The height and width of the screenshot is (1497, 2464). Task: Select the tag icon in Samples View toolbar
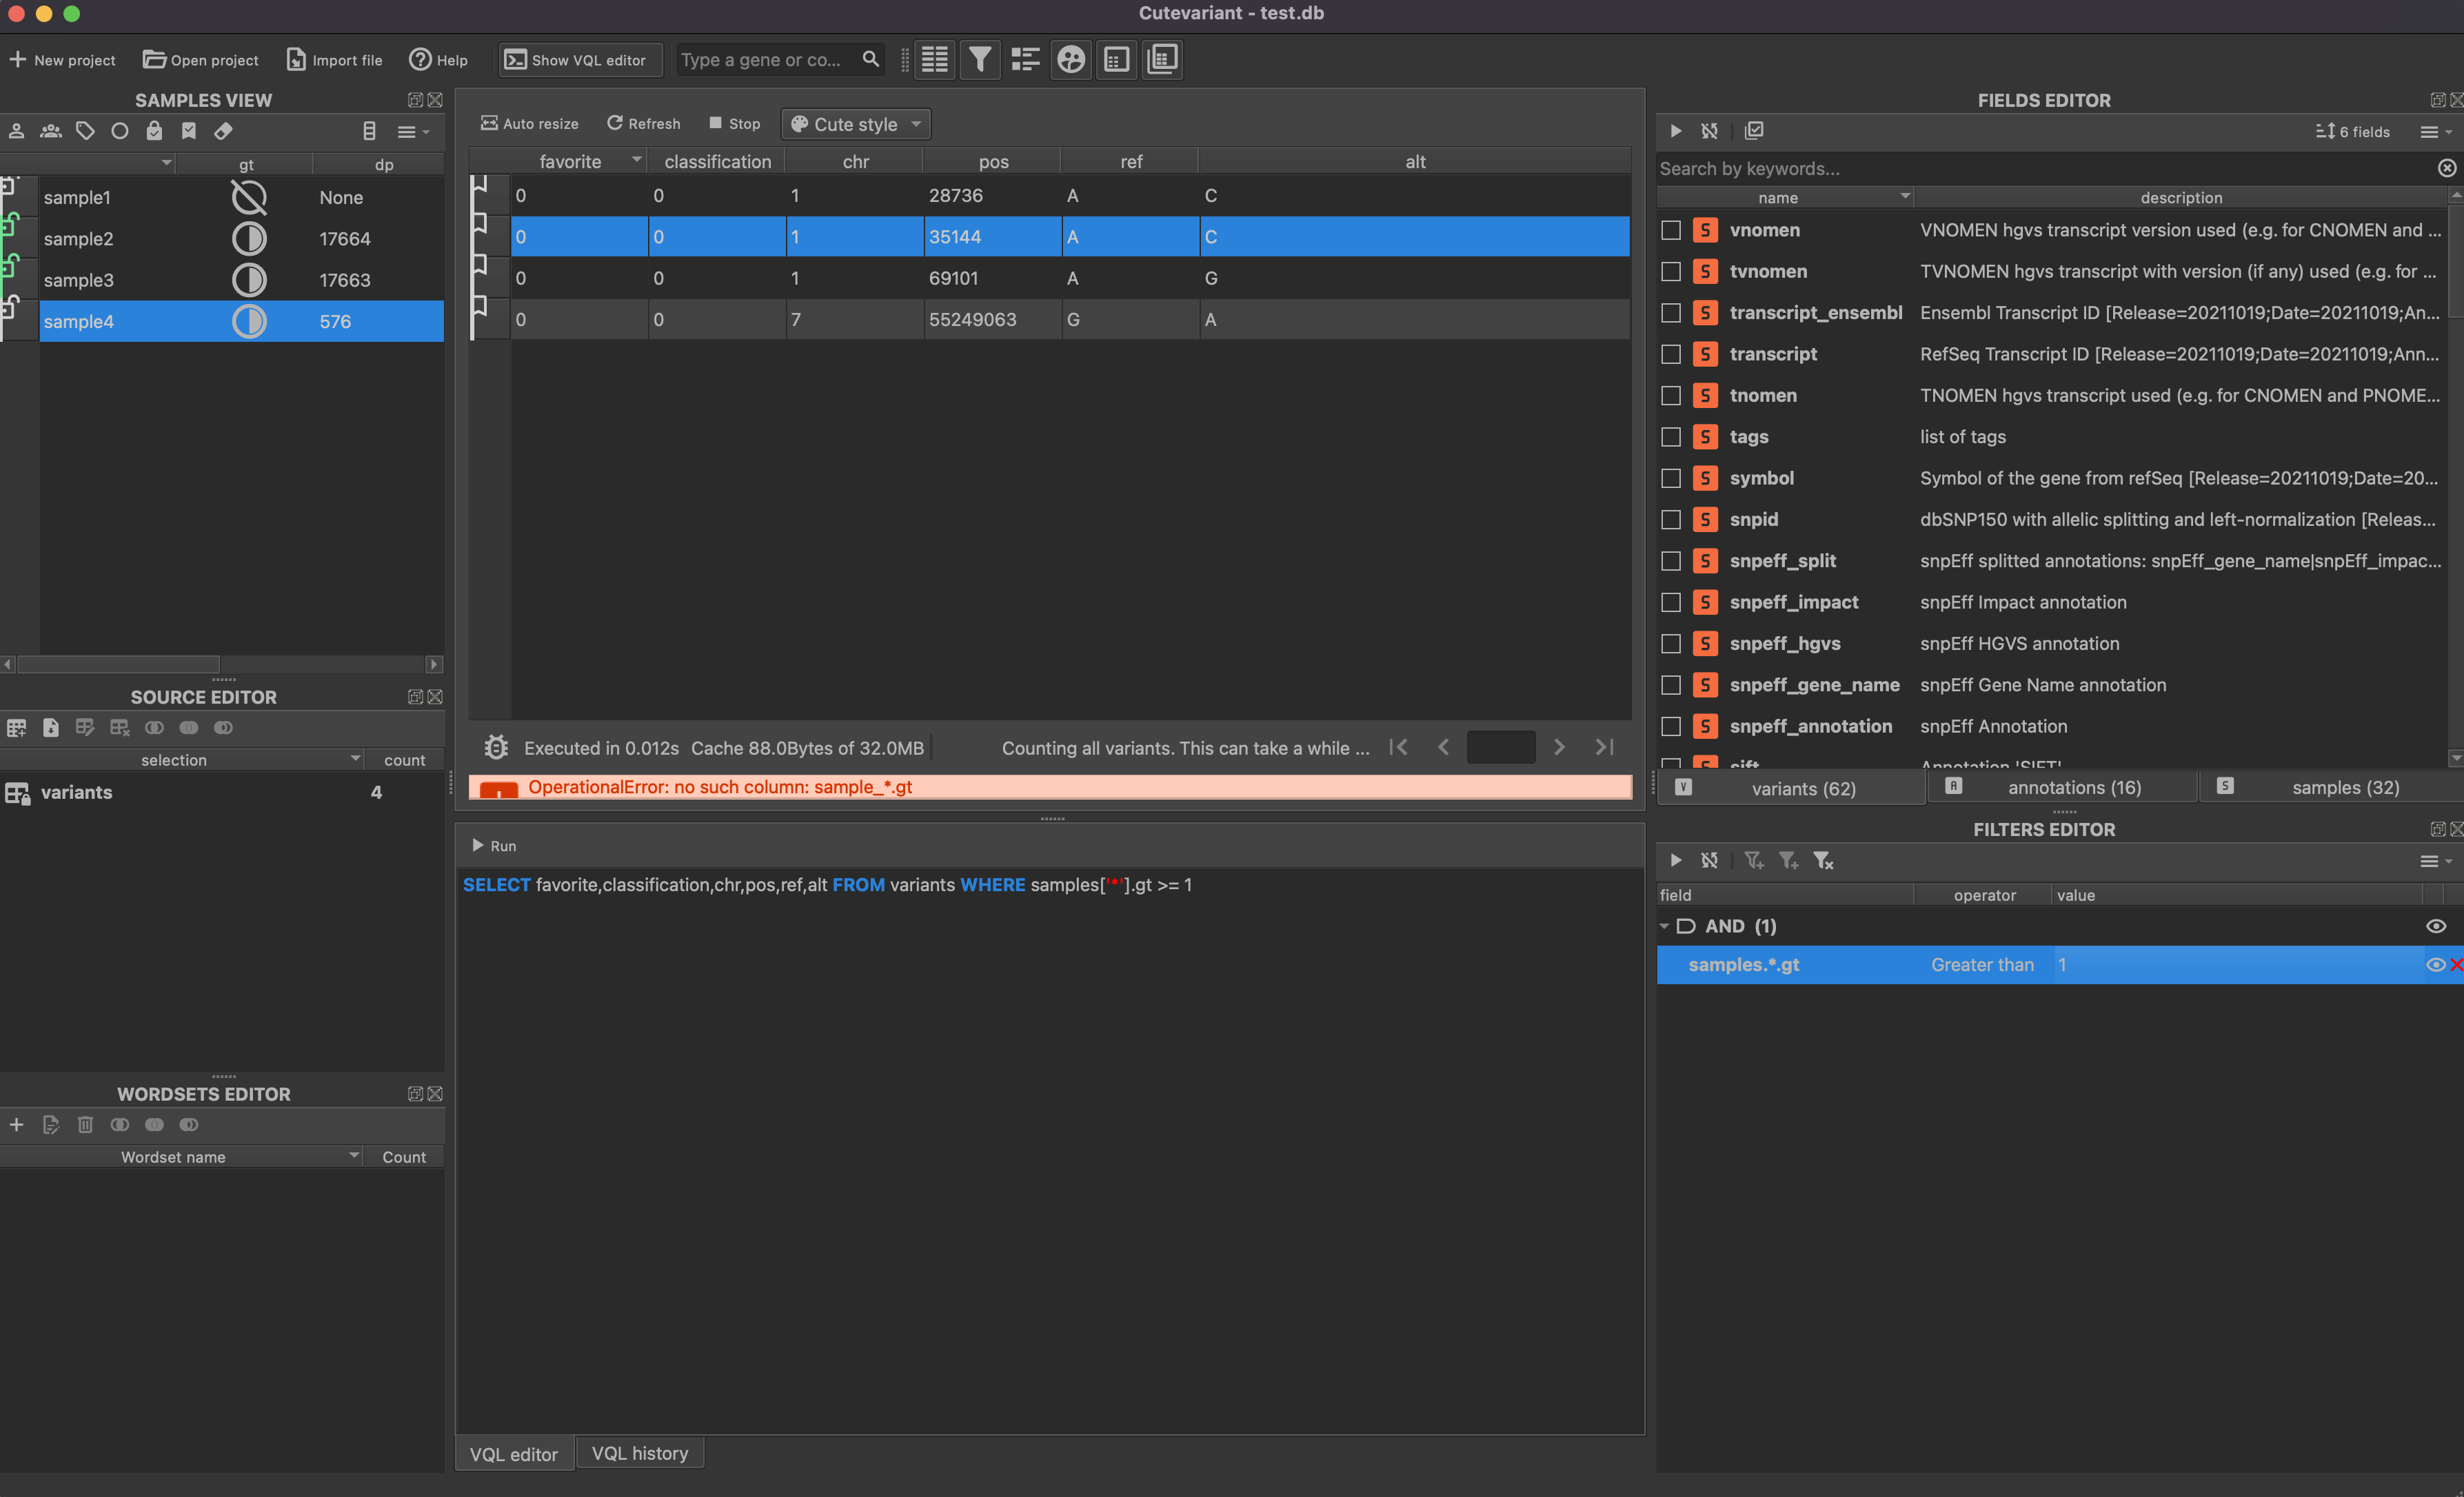[85, 131]
